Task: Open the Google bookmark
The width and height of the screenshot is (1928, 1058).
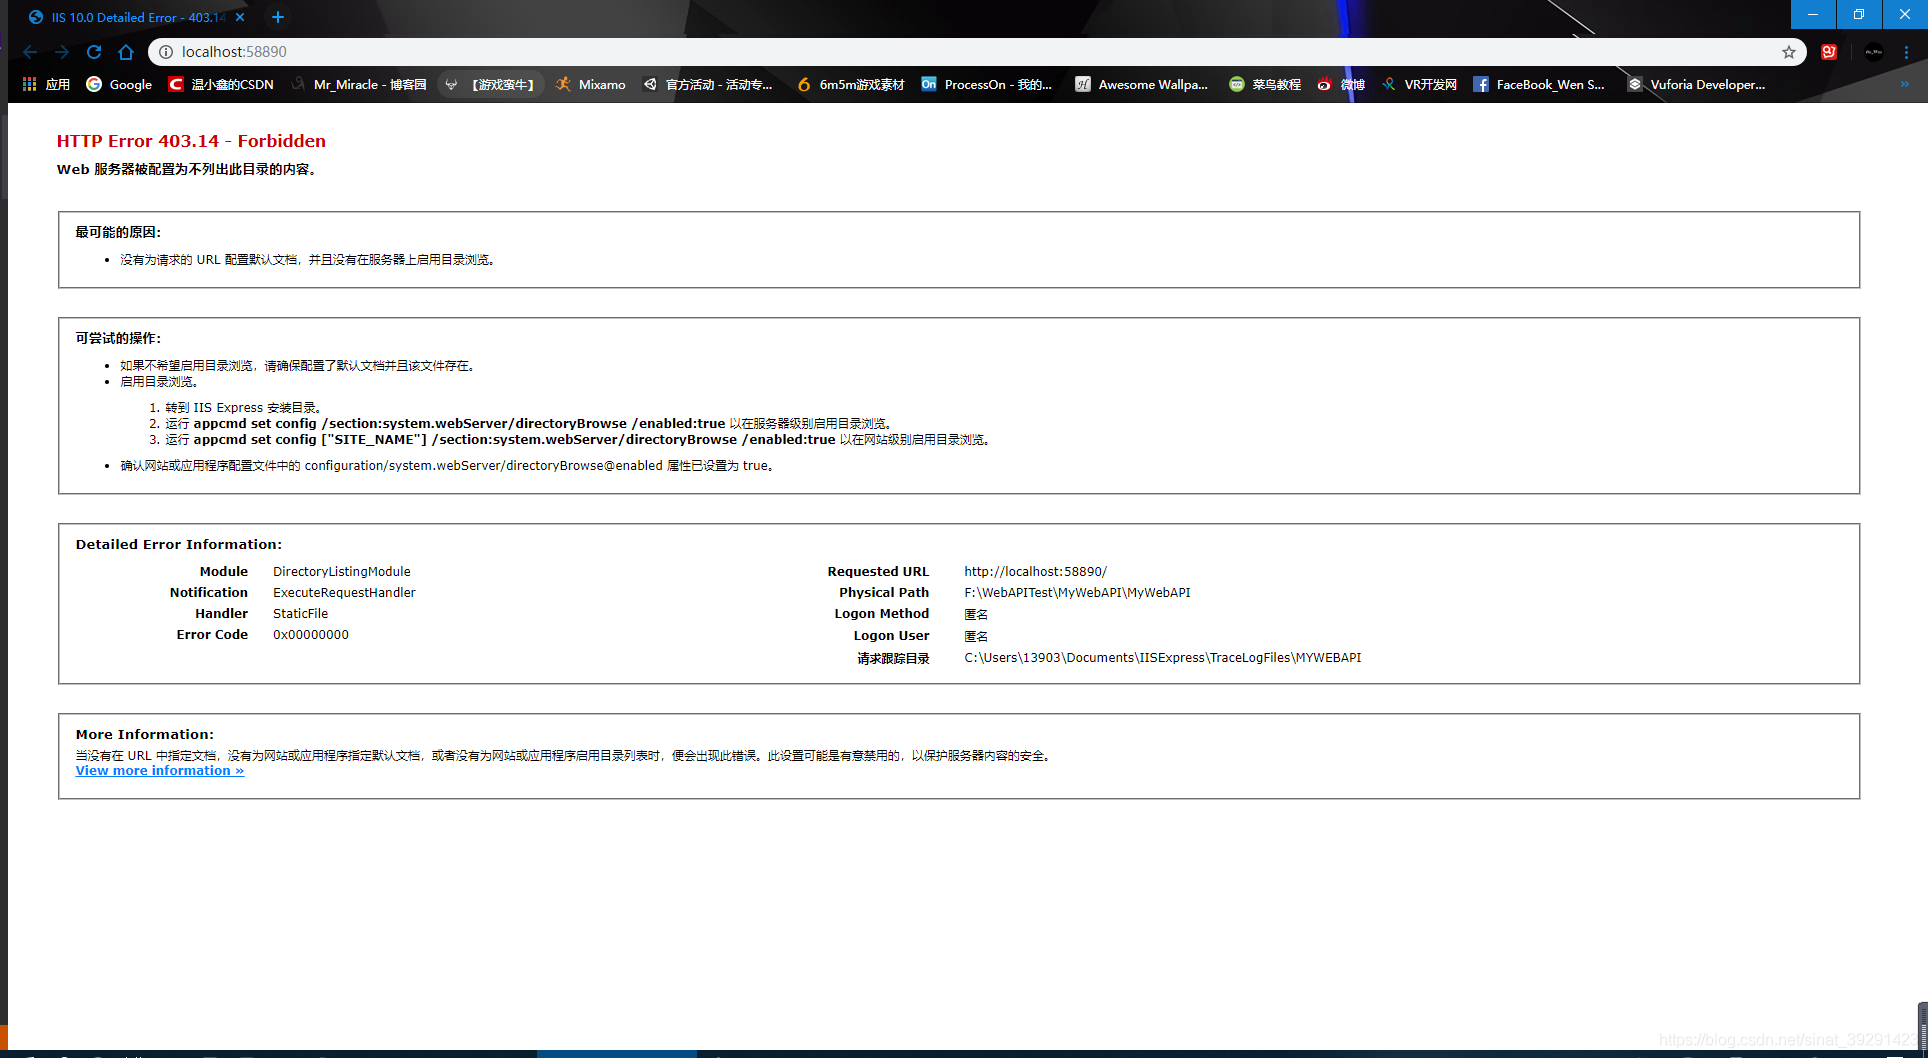Action: [x=119, y=85]
